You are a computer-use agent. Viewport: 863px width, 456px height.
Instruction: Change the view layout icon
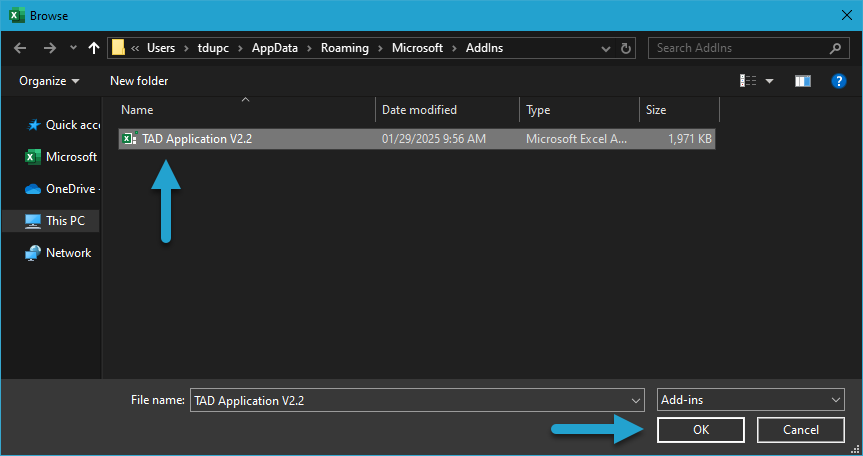[747, 81]
